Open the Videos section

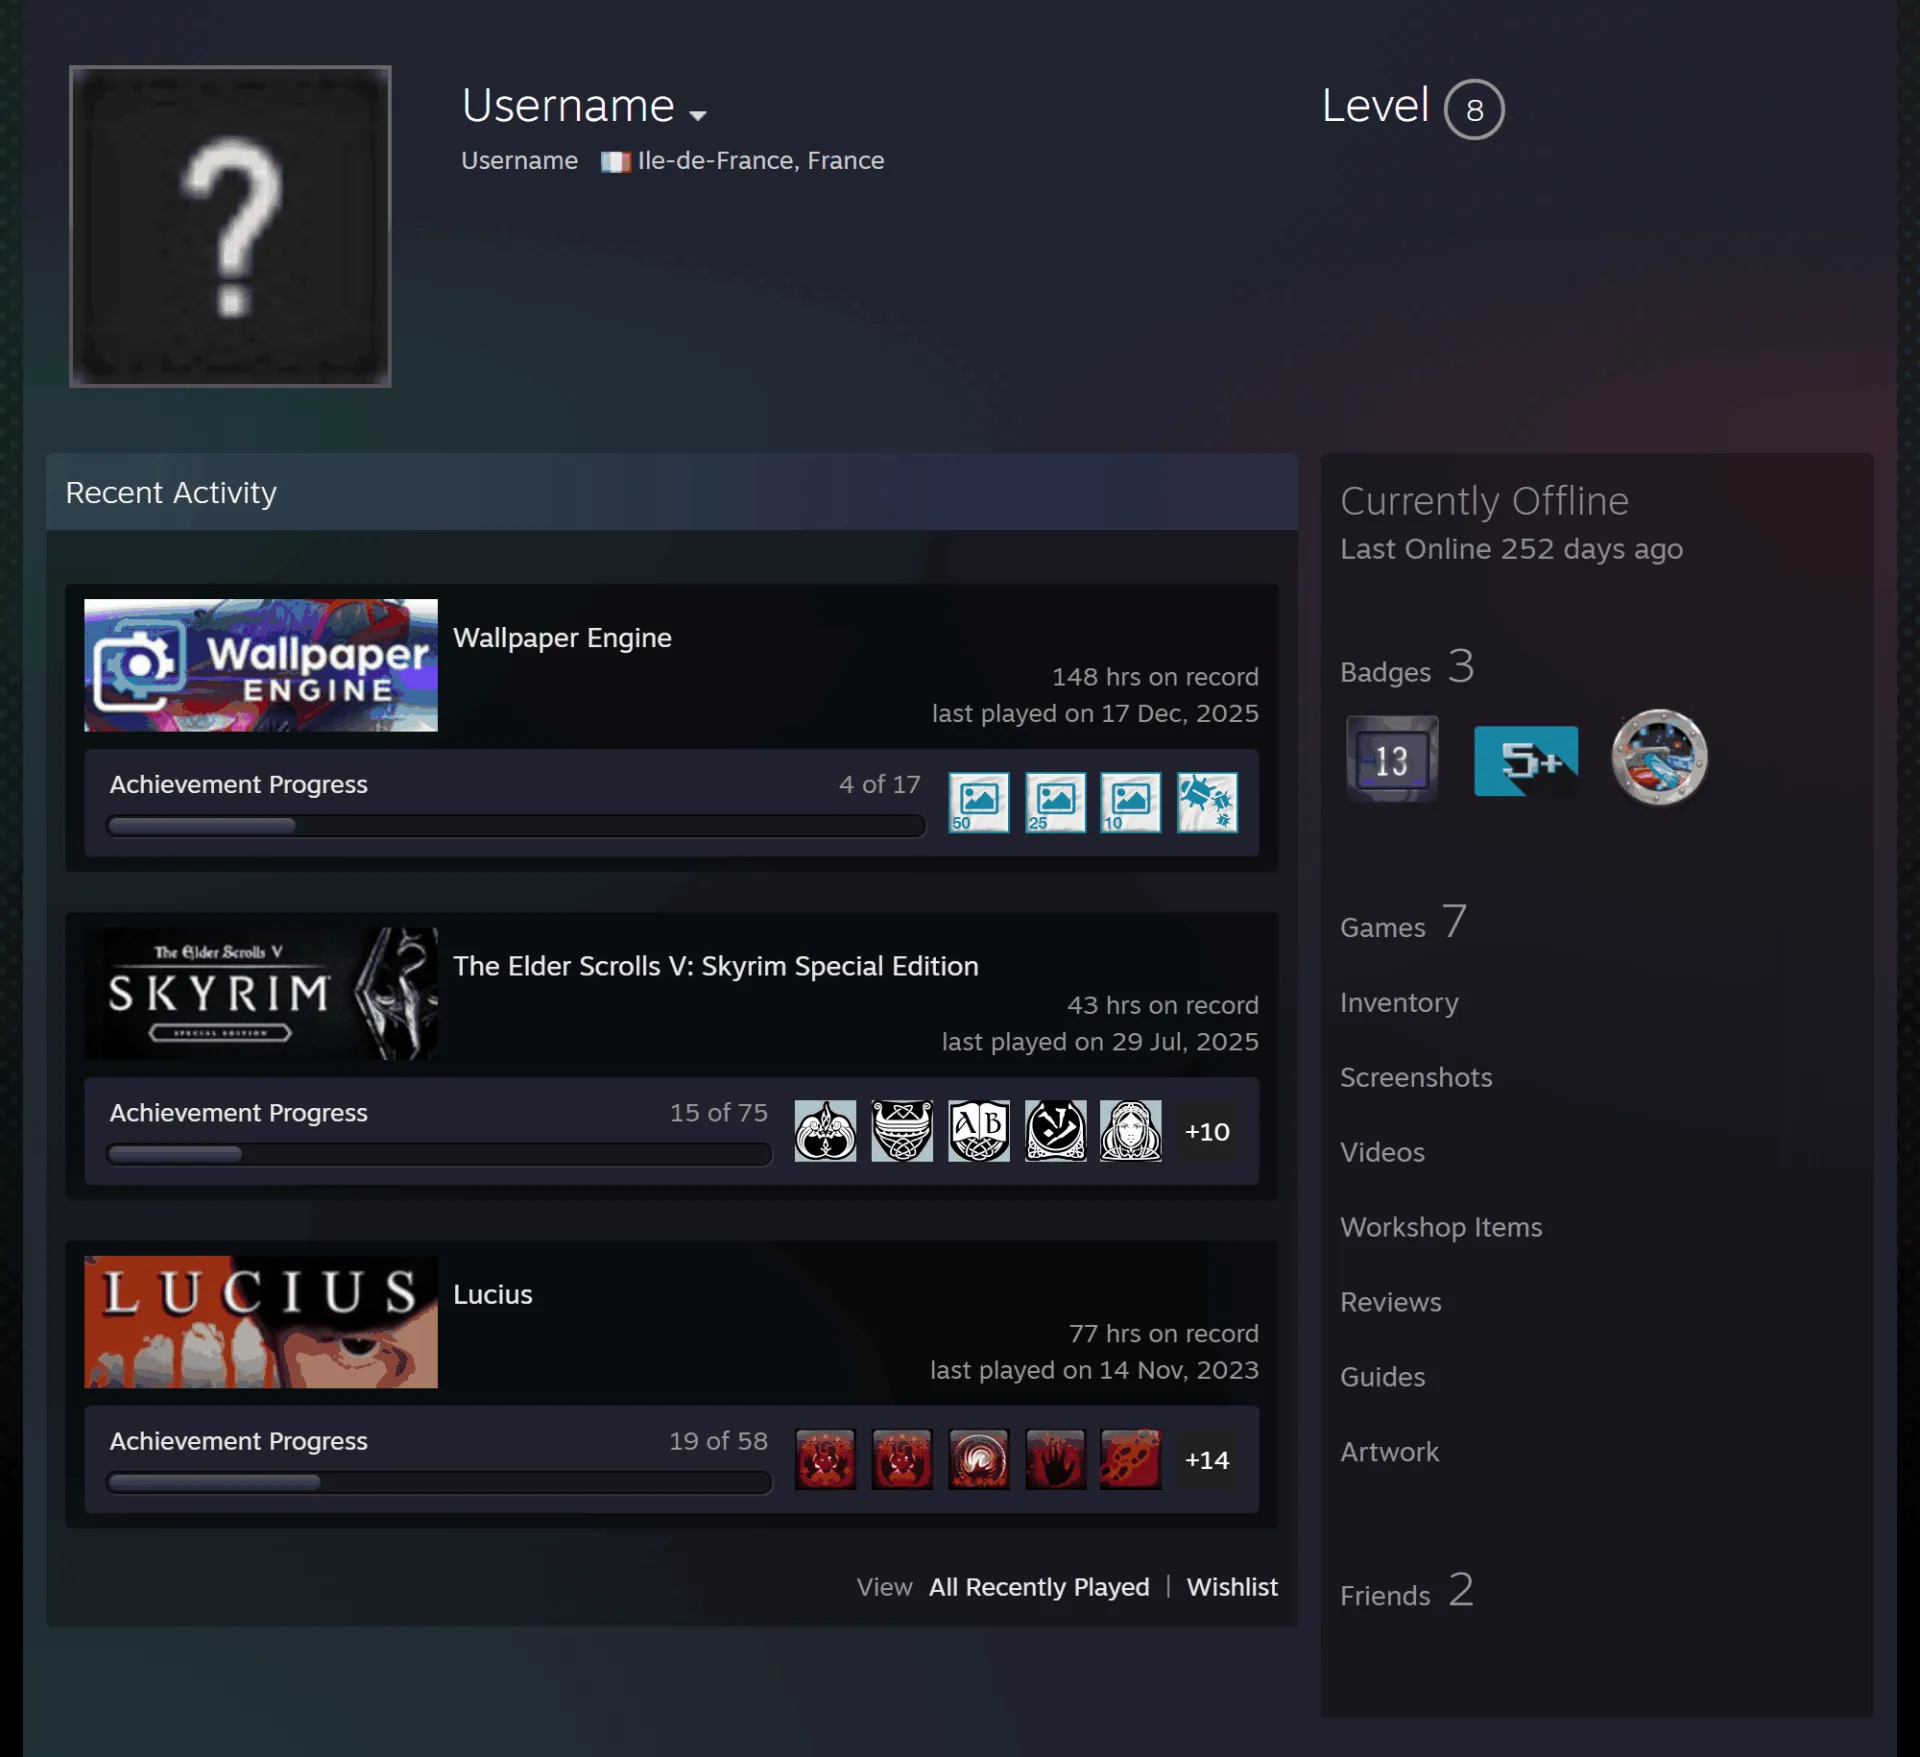pyautogui.click(x=1382, y=1152)
